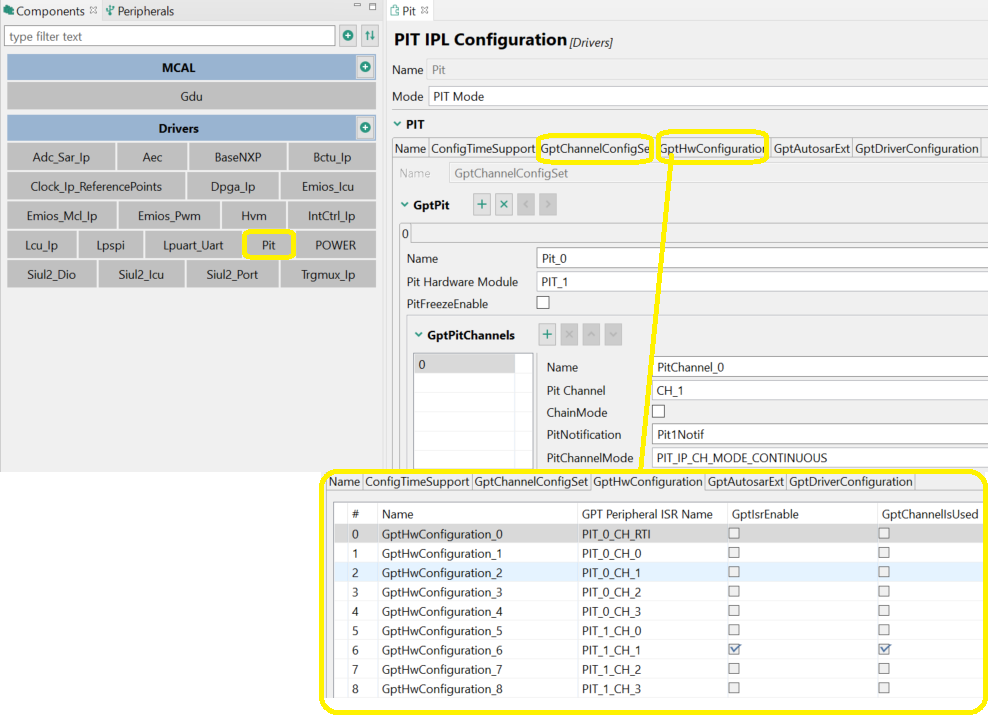989x722 pixels.
Task: Select GptPitChannels list item 0
Action: point(464,364)
